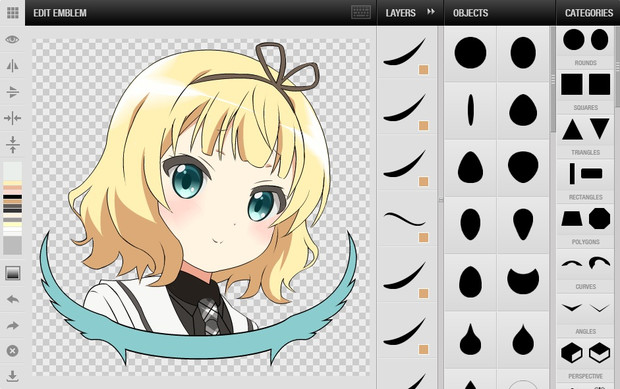The image size is (620, 389).
Task: Choose the Triangles category
Action: pos(586,136)
